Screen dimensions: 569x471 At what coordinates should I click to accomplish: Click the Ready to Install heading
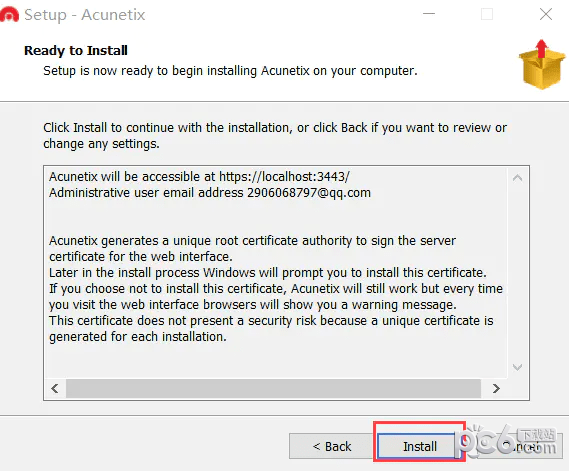(76, 50)
